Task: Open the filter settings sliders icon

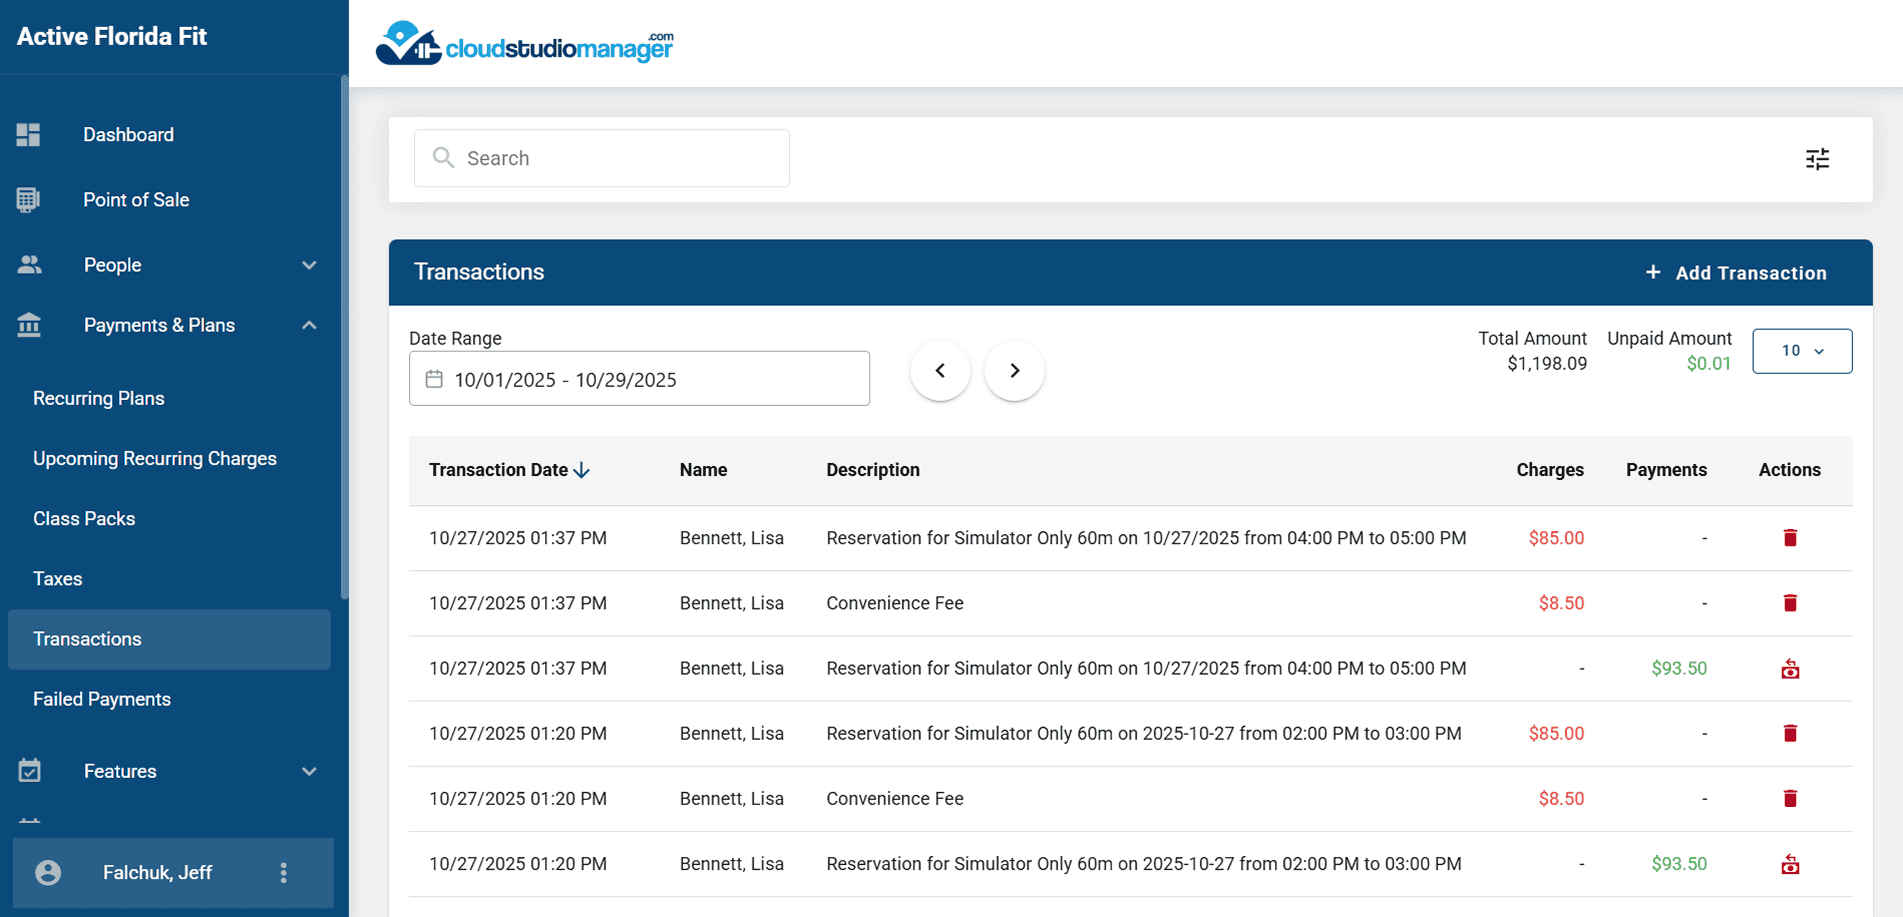Action: [1817, 159]
